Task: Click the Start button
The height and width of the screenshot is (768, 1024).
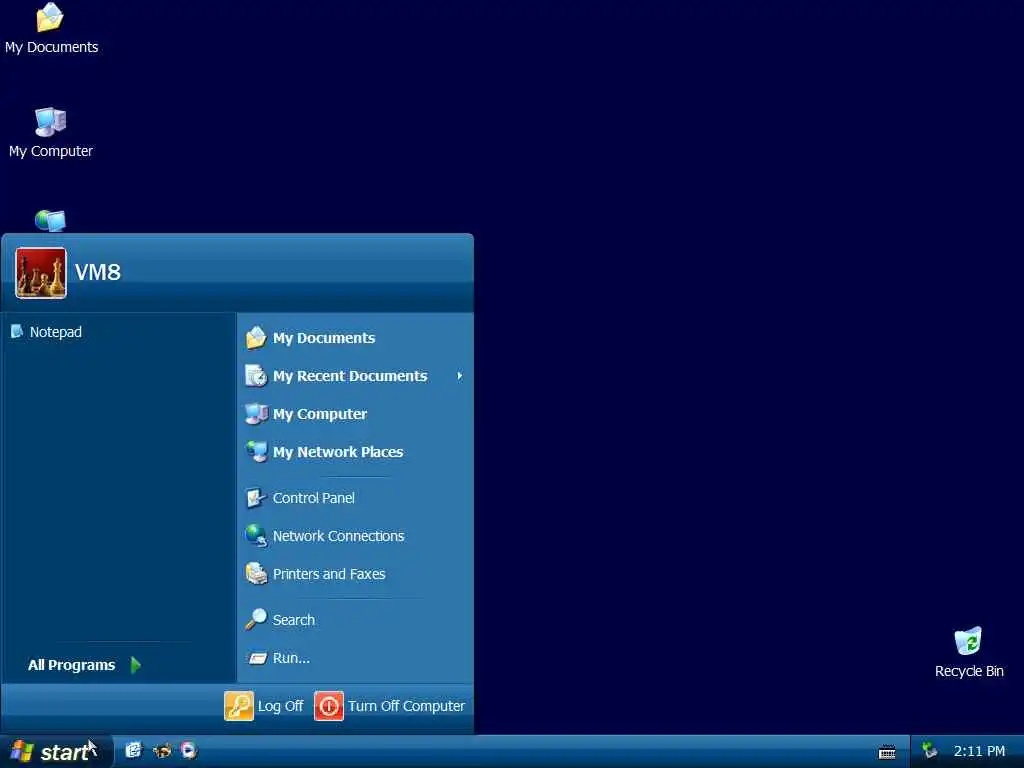Action: pos(55,752)
